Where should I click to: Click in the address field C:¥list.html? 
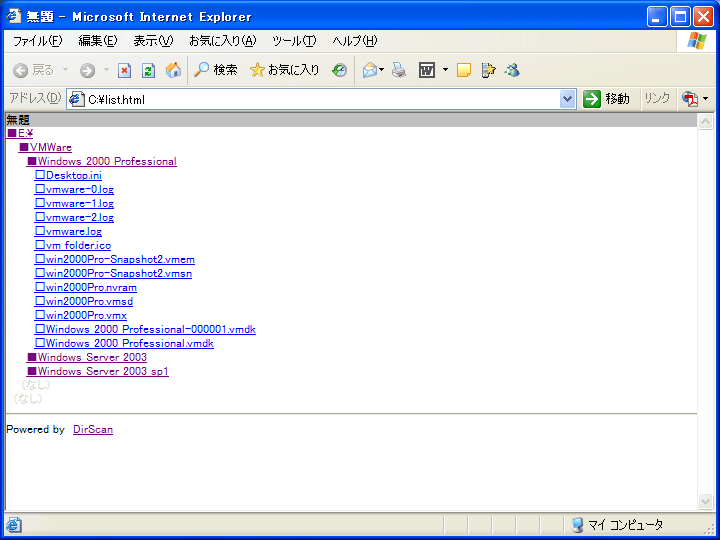tap(321, 99)
